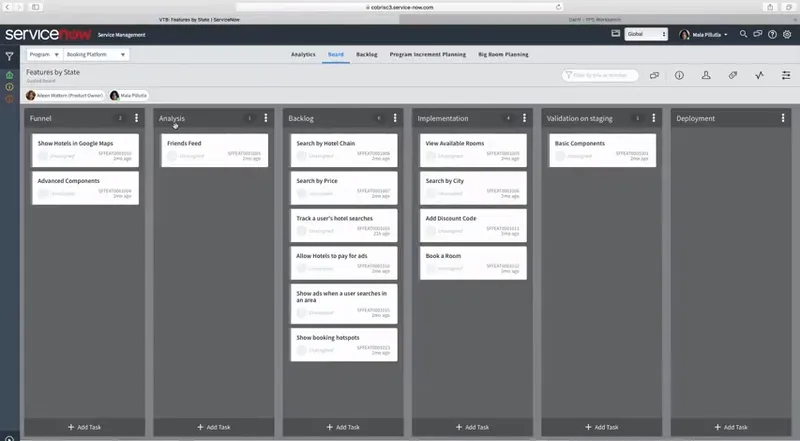Open the Add Discount Code card
Image resolution: width=800 pixels, height=441 pixels.
pyautogui.click(x=473, y=225)
